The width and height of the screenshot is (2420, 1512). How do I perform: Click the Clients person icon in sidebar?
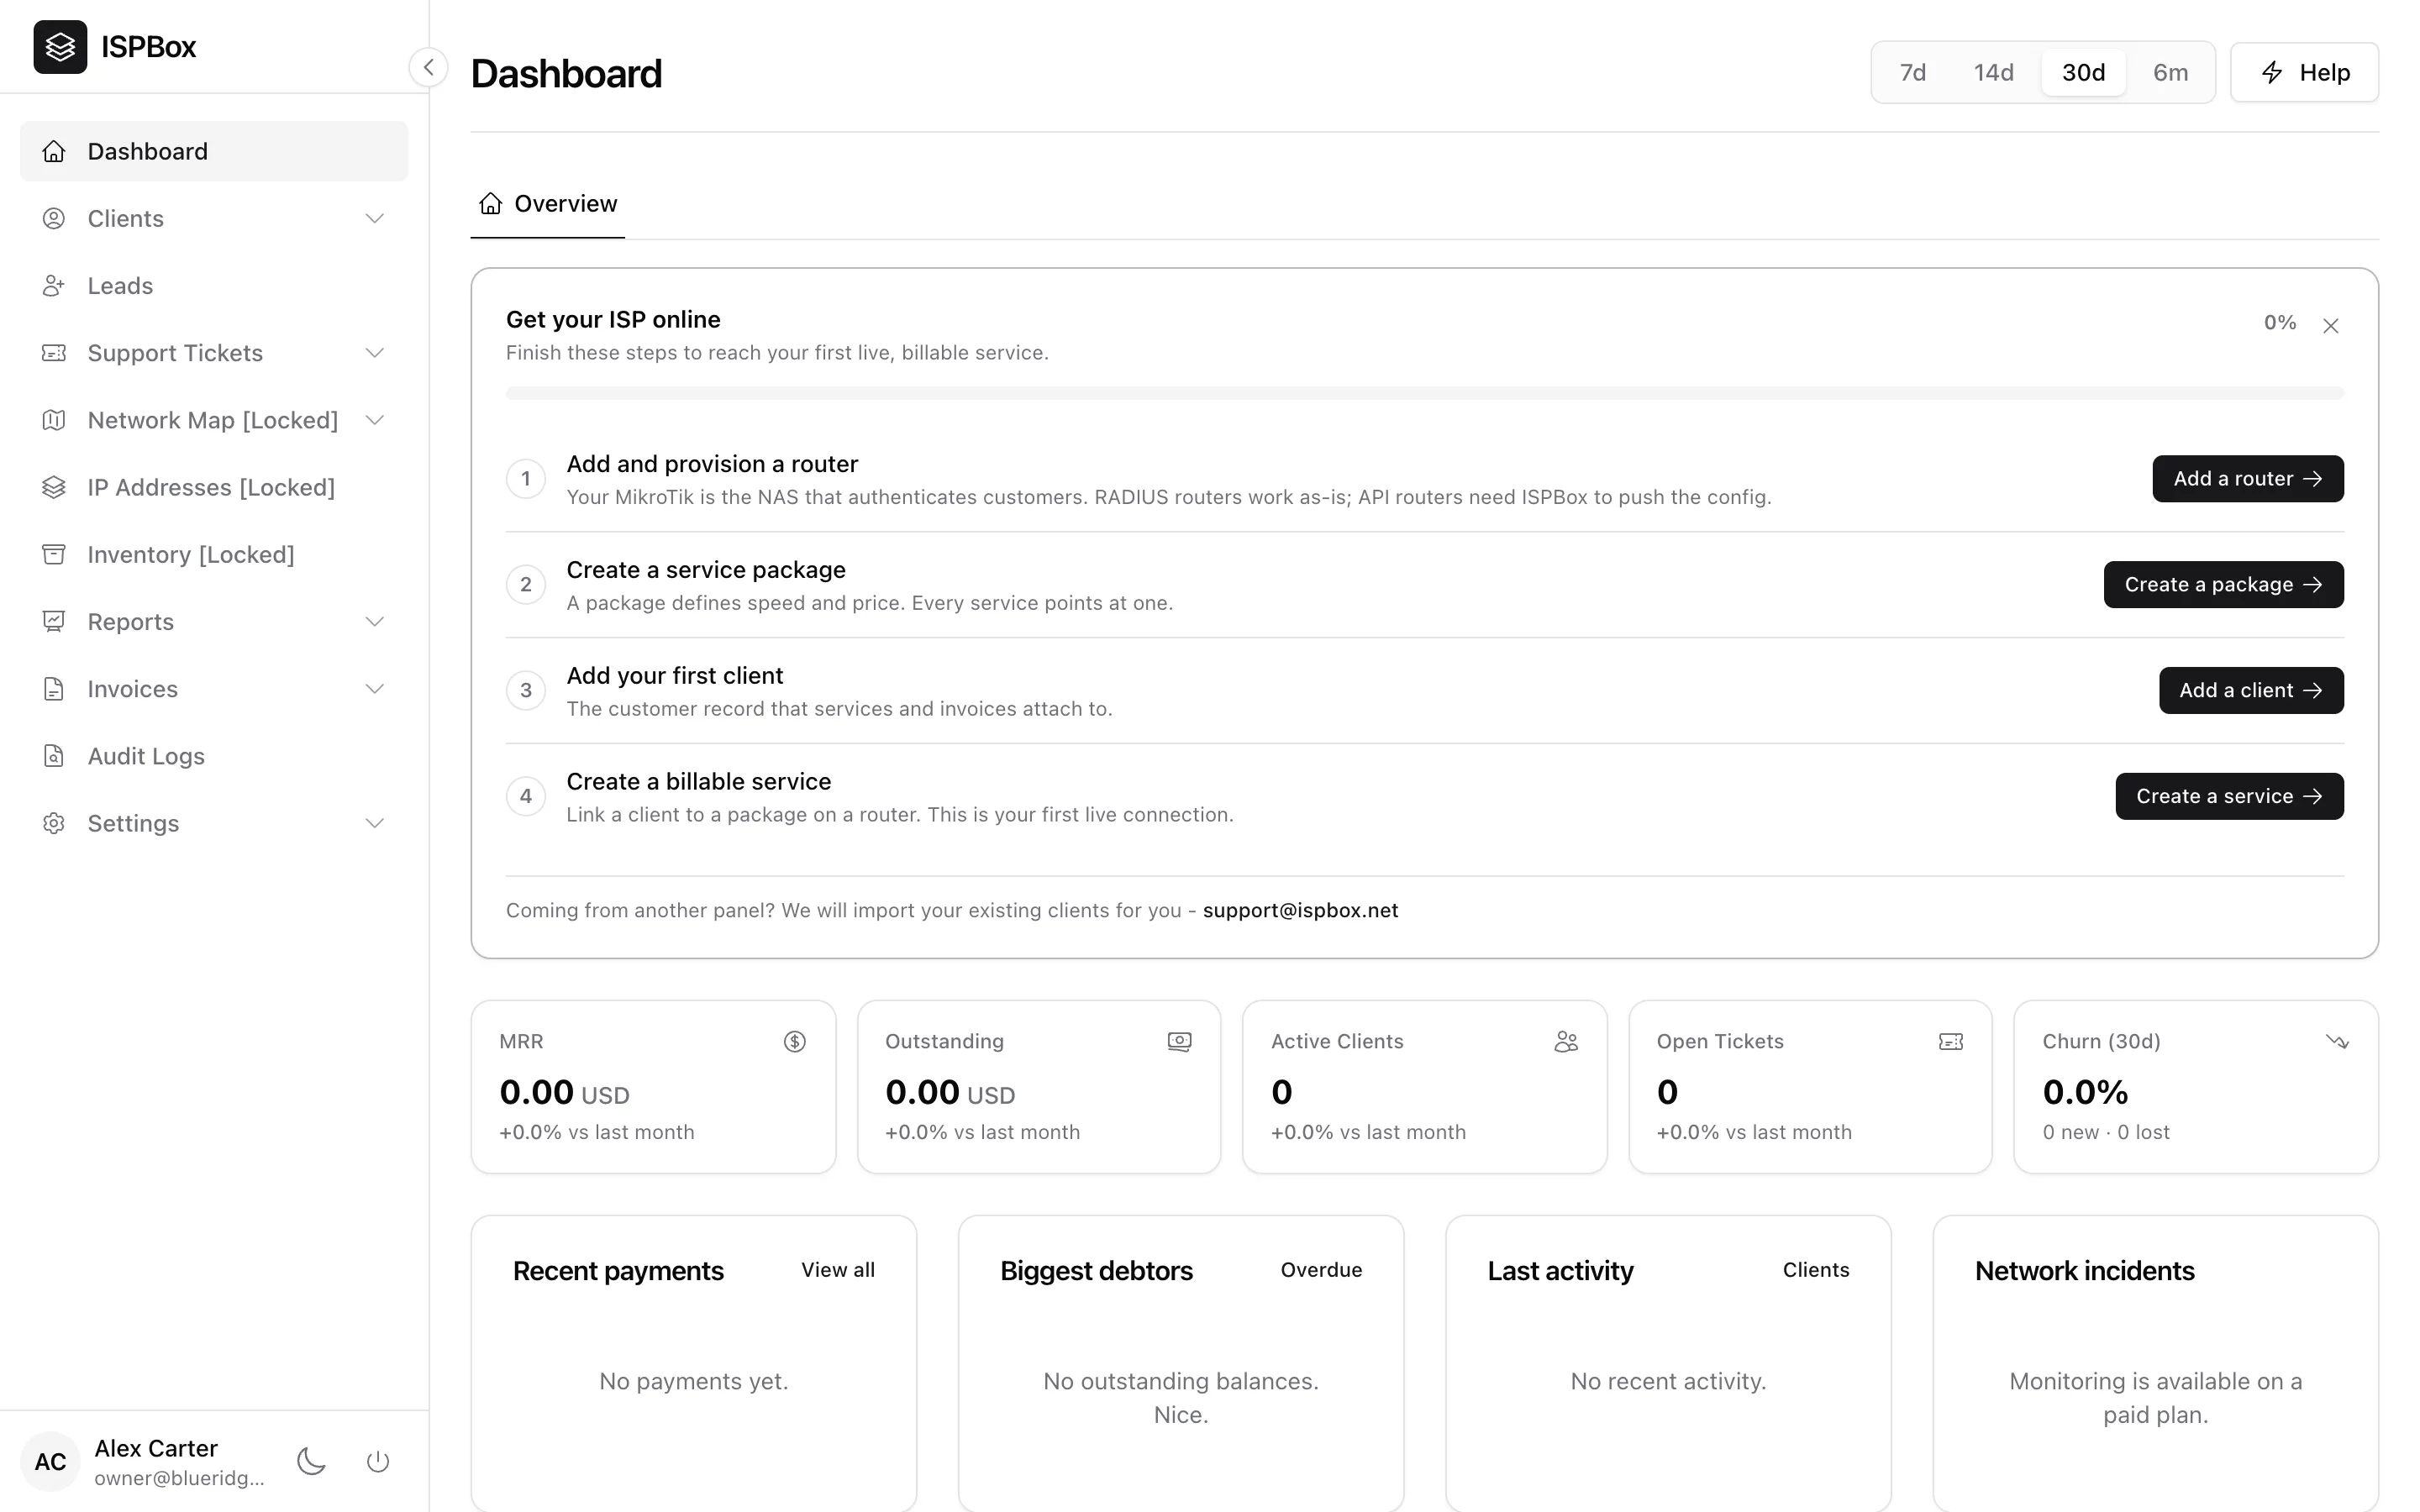[54, 218]
